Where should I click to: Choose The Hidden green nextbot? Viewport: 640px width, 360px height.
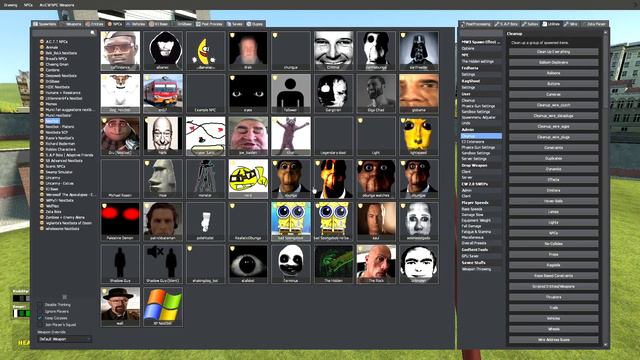[333, 264]
